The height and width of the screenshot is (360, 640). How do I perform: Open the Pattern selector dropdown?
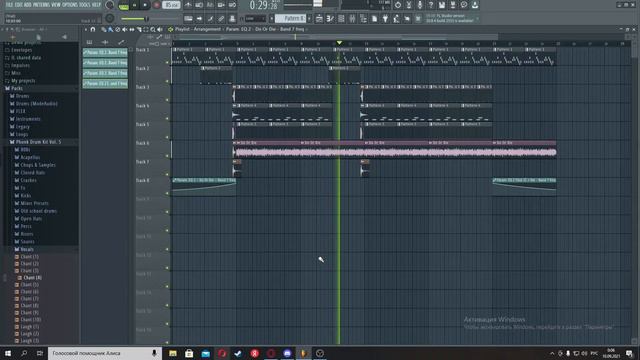[290, 18]
